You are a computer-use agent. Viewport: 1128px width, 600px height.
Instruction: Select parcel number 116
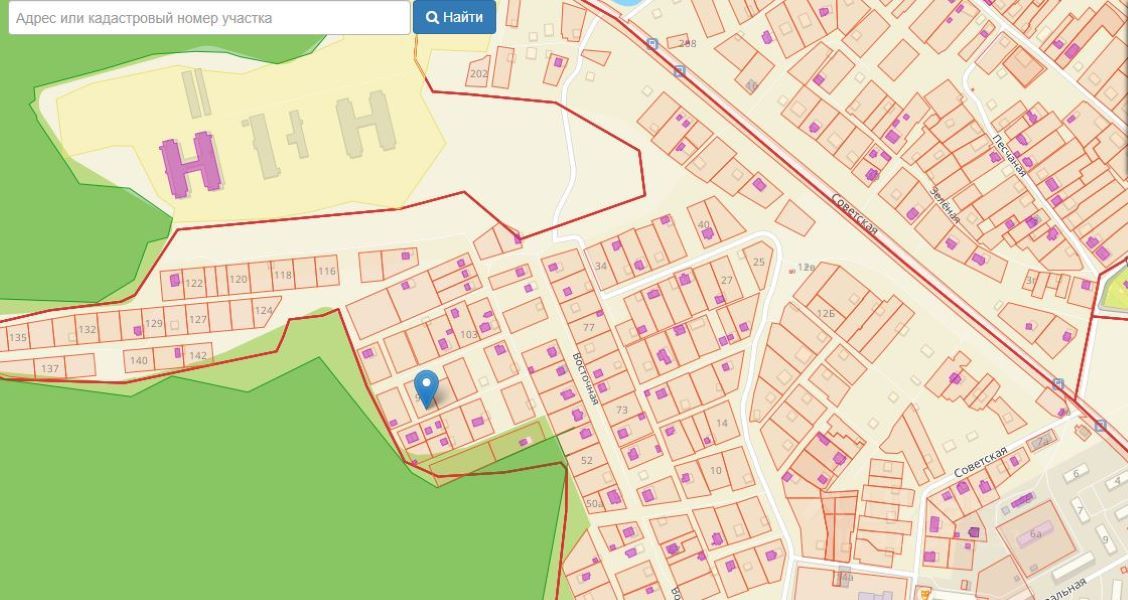[x=327, y=271]
